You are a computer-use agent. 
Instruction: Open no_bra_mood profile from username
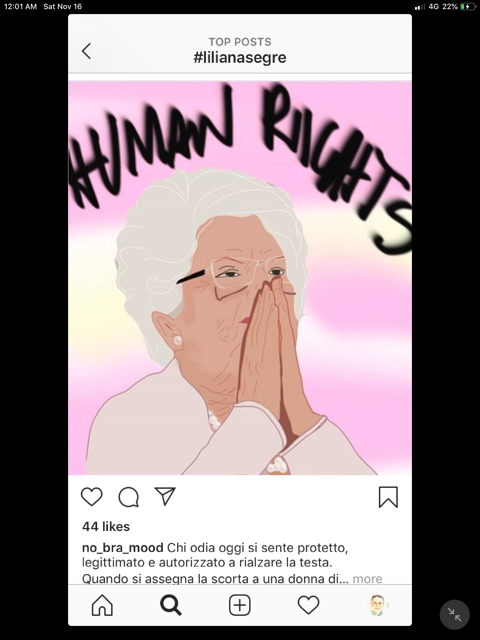click(x=122, y=548)
